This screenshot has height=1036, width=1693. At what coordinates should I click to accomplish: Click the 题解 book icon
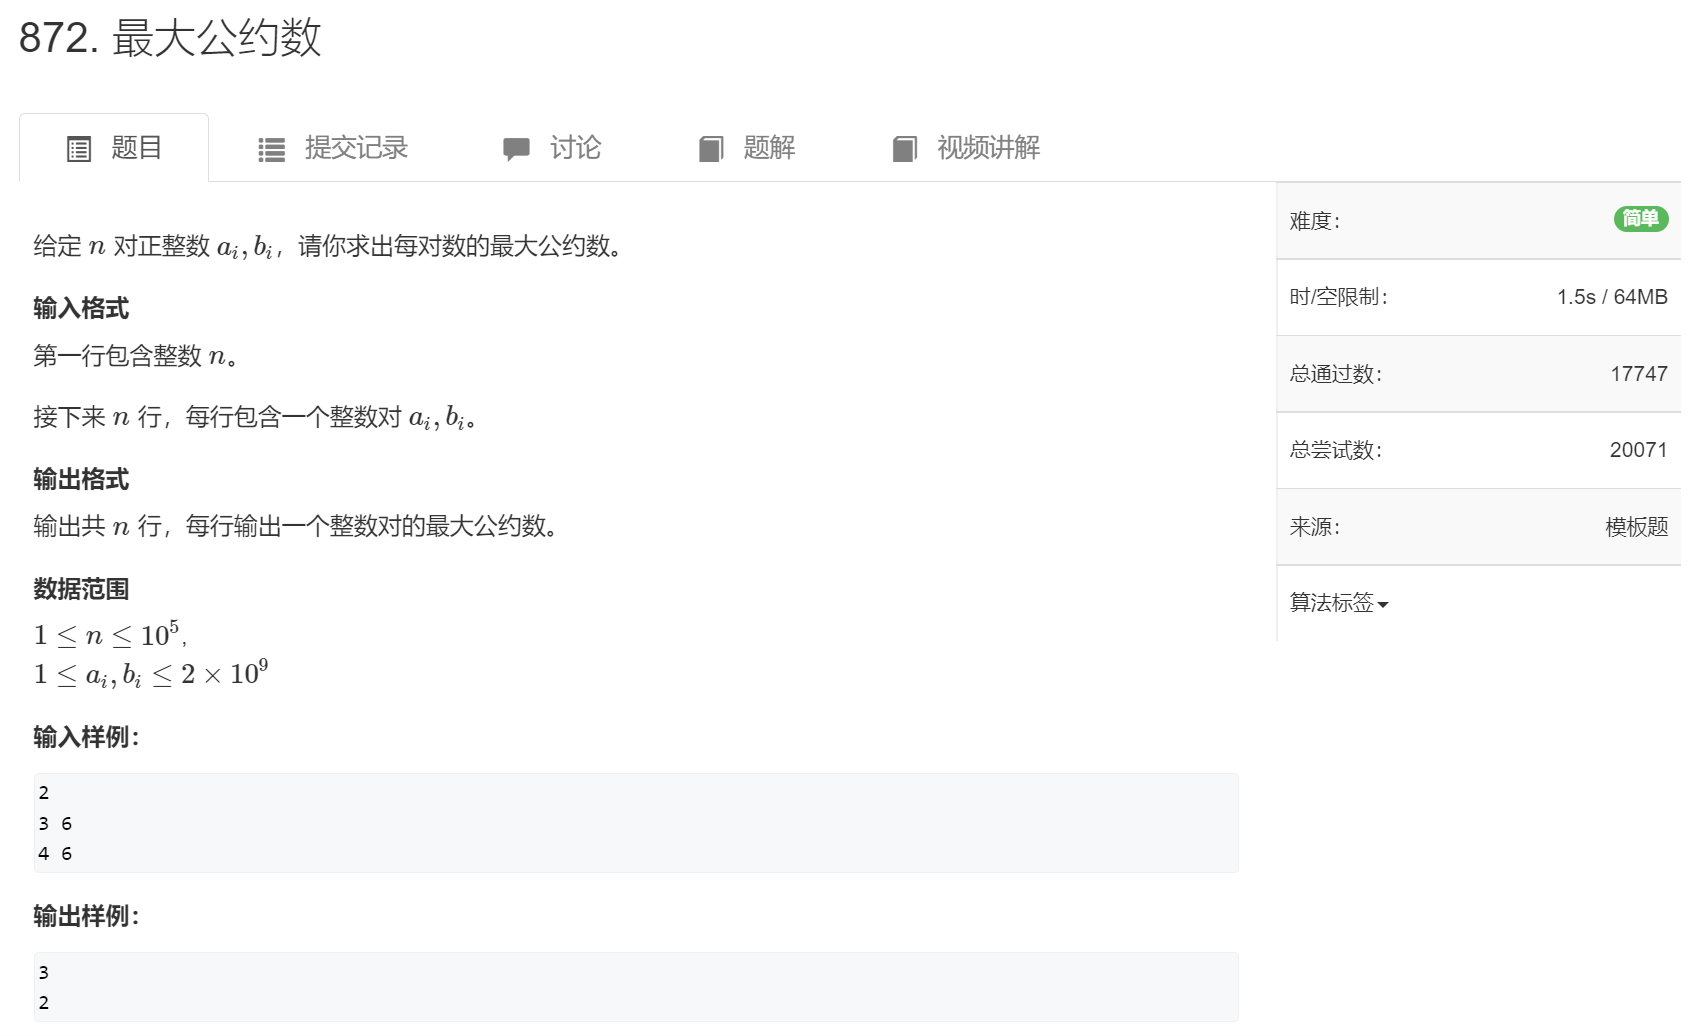(x=711, y=148)
